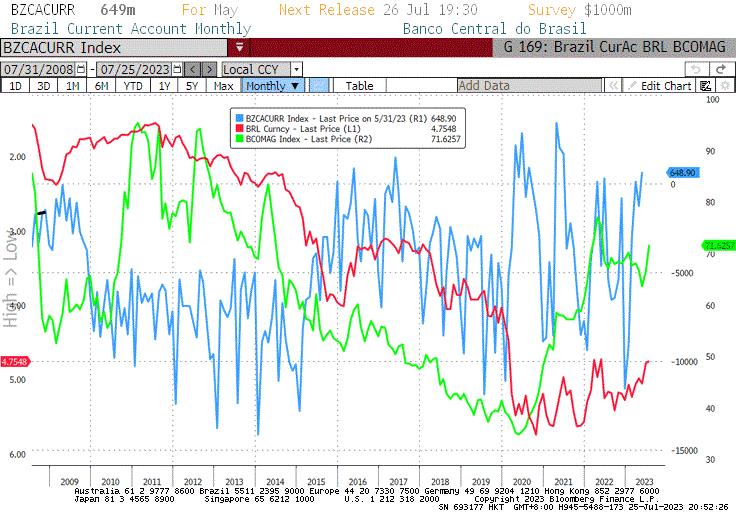Click the 6.00 left axis label
The width and height of the screenshot is (736, 530).
click(x=17, y=454)
